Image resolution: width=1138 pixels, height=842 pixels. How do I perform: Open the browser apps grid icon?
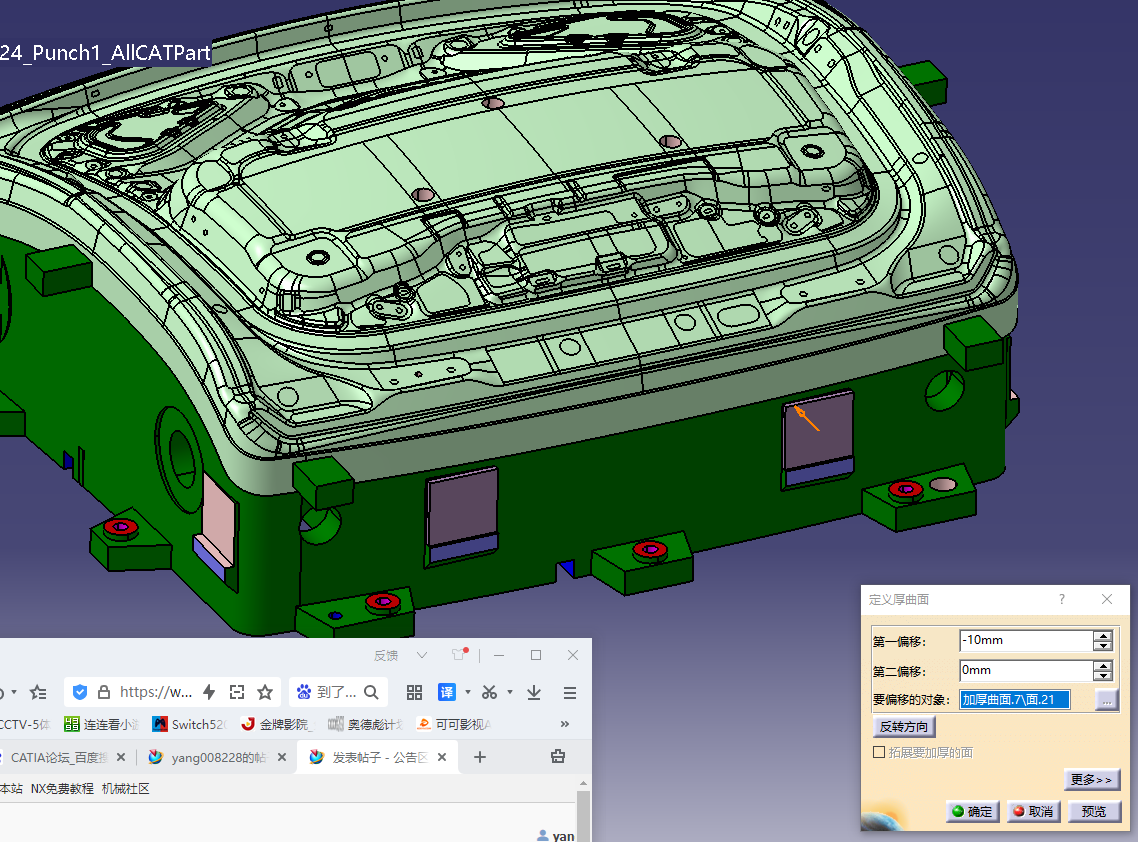tap(414, 692)
